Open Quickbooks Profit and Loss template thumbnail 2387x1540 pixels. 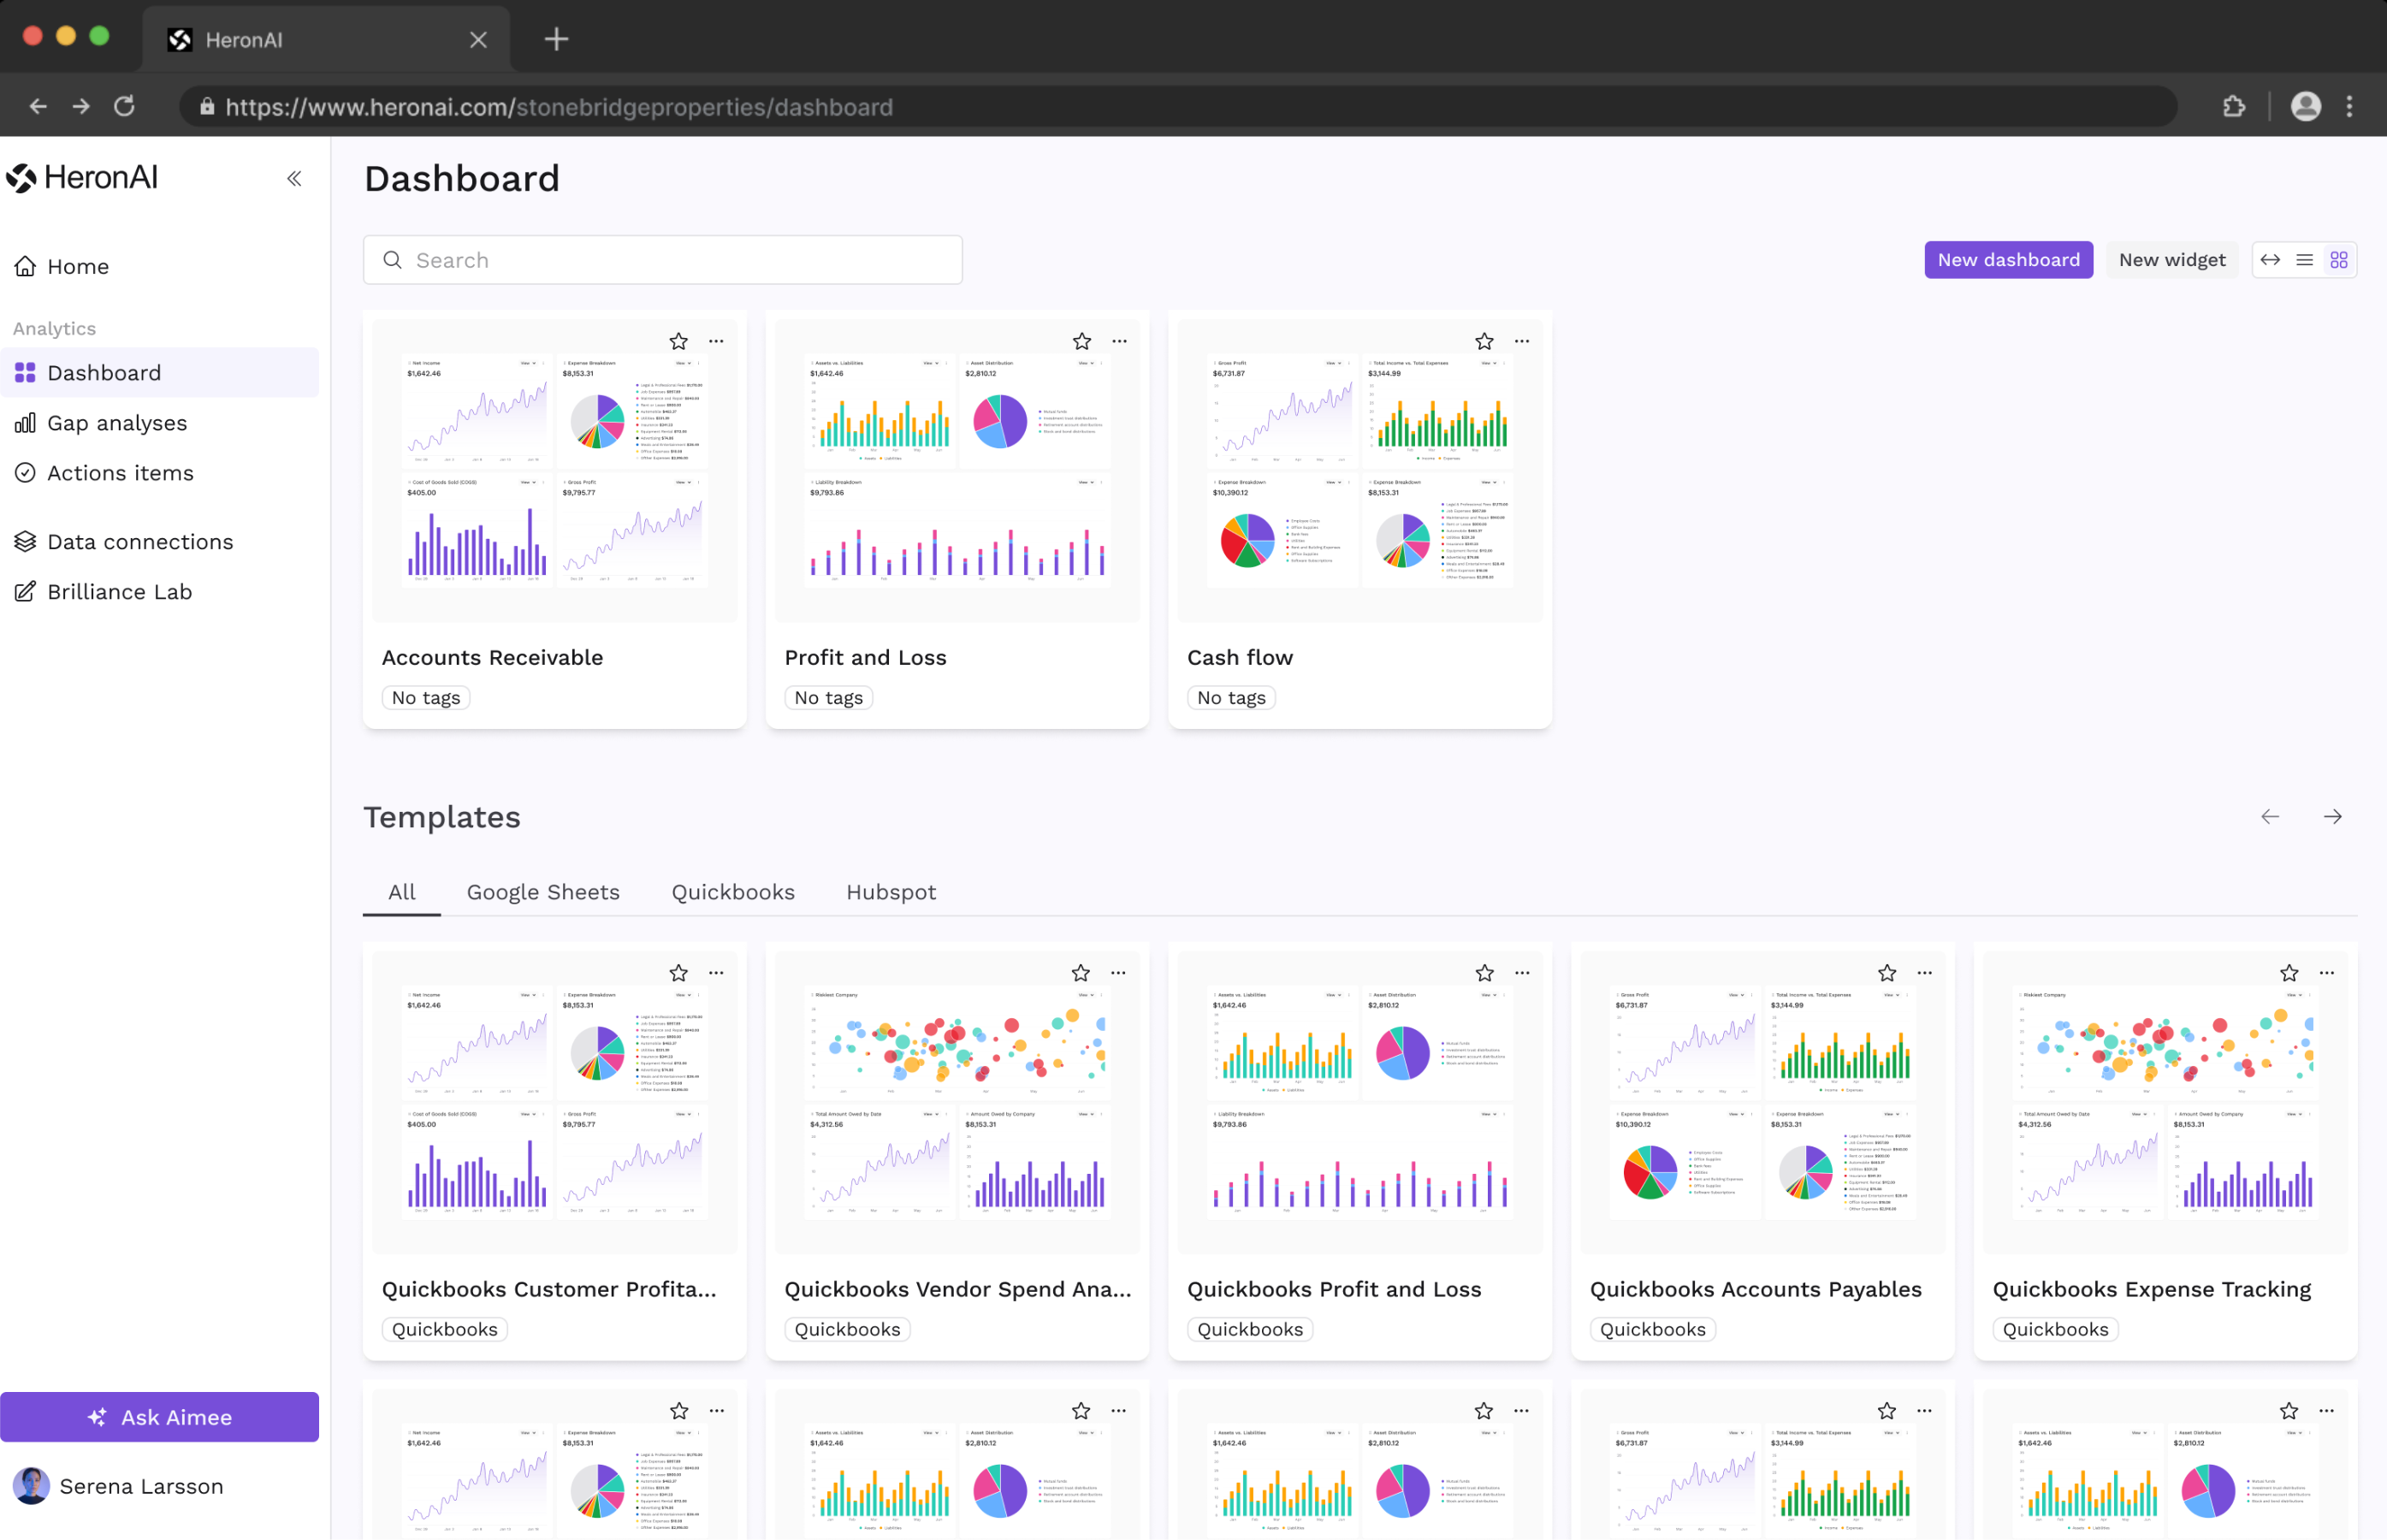pos(1359,1100)
